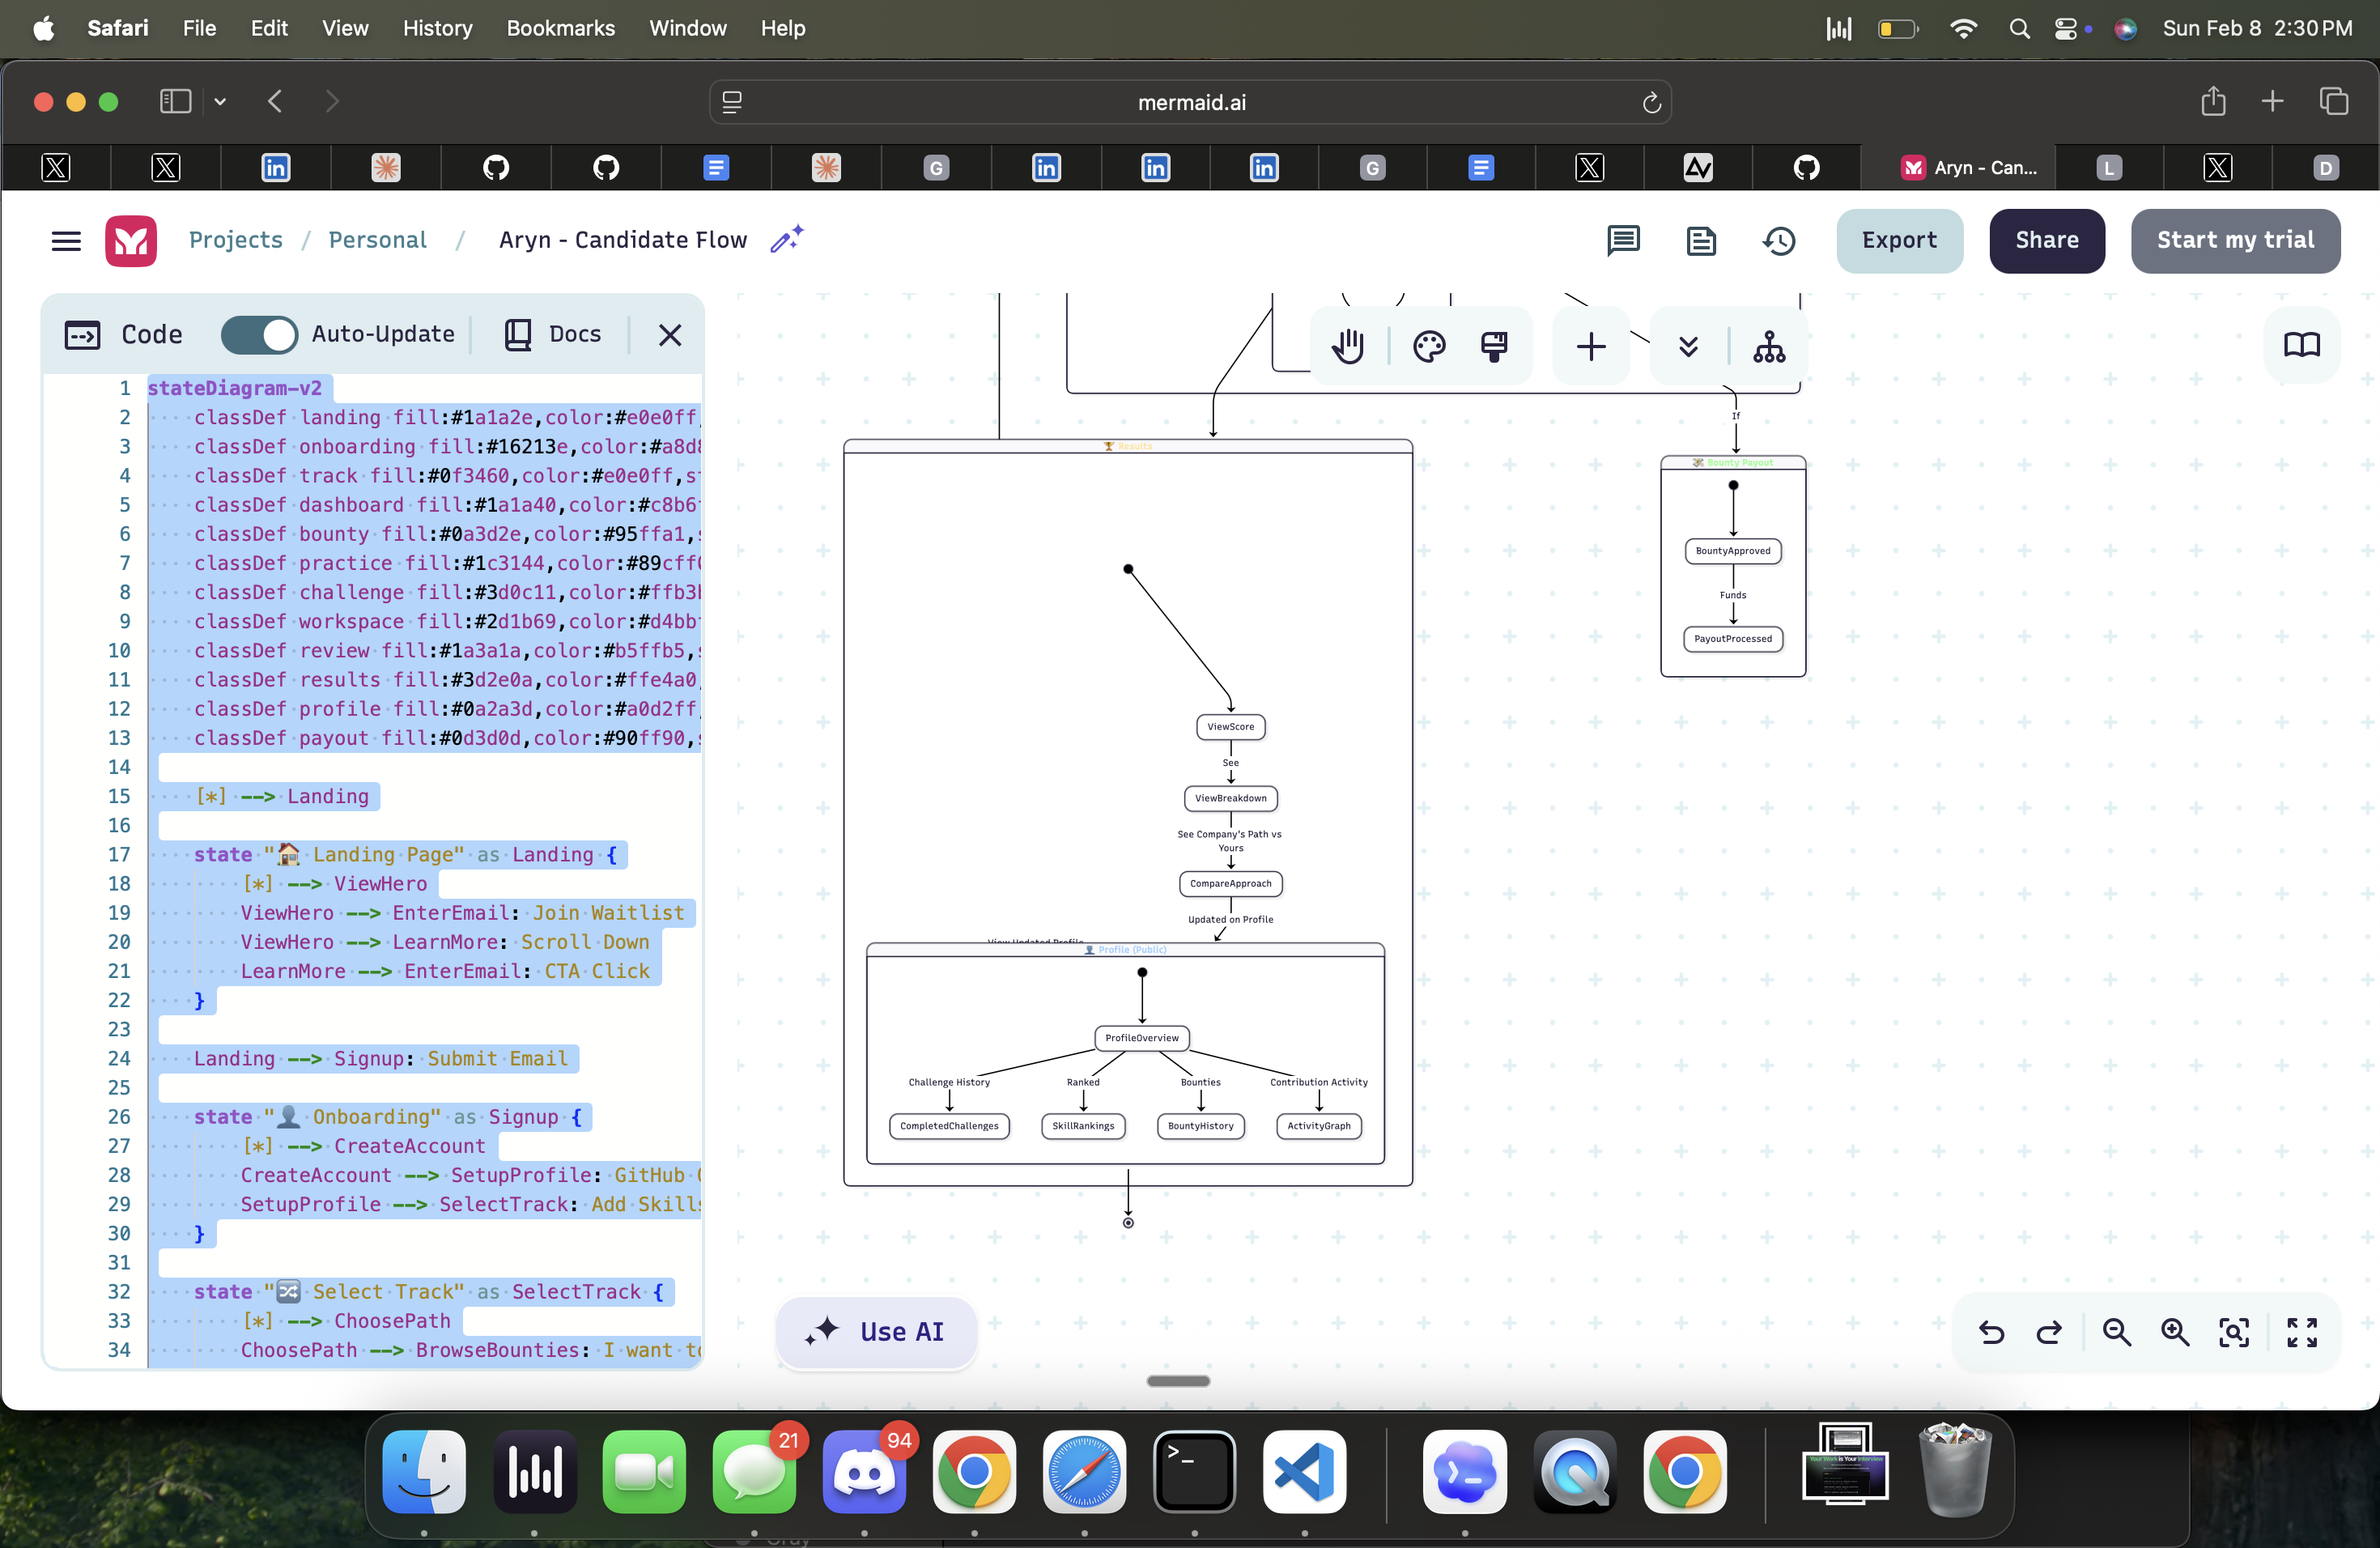Switch to the Docs tab
Screen dimensions: 2380x1548
[x=553, y=334]
